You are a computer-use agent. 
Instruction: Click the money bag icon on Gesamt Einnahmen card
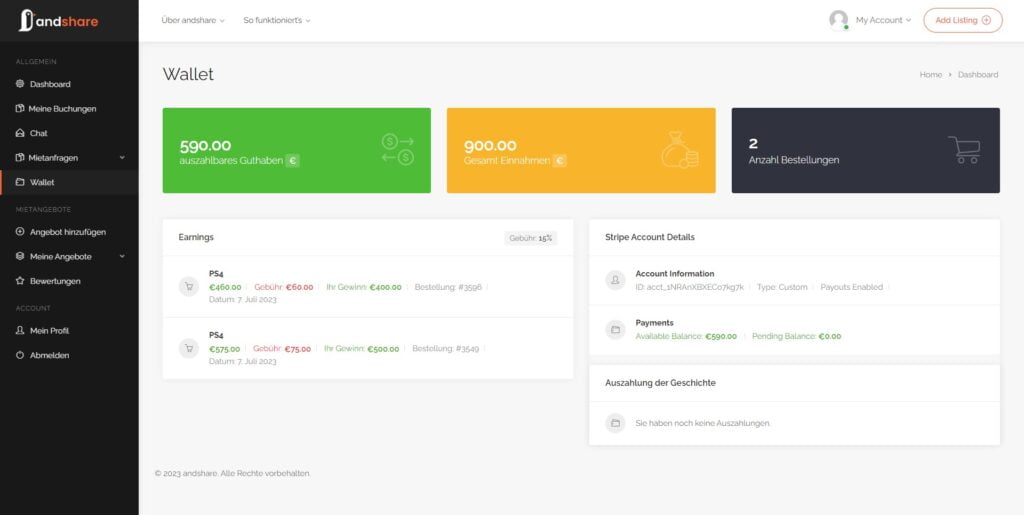[x=680, y=150]
